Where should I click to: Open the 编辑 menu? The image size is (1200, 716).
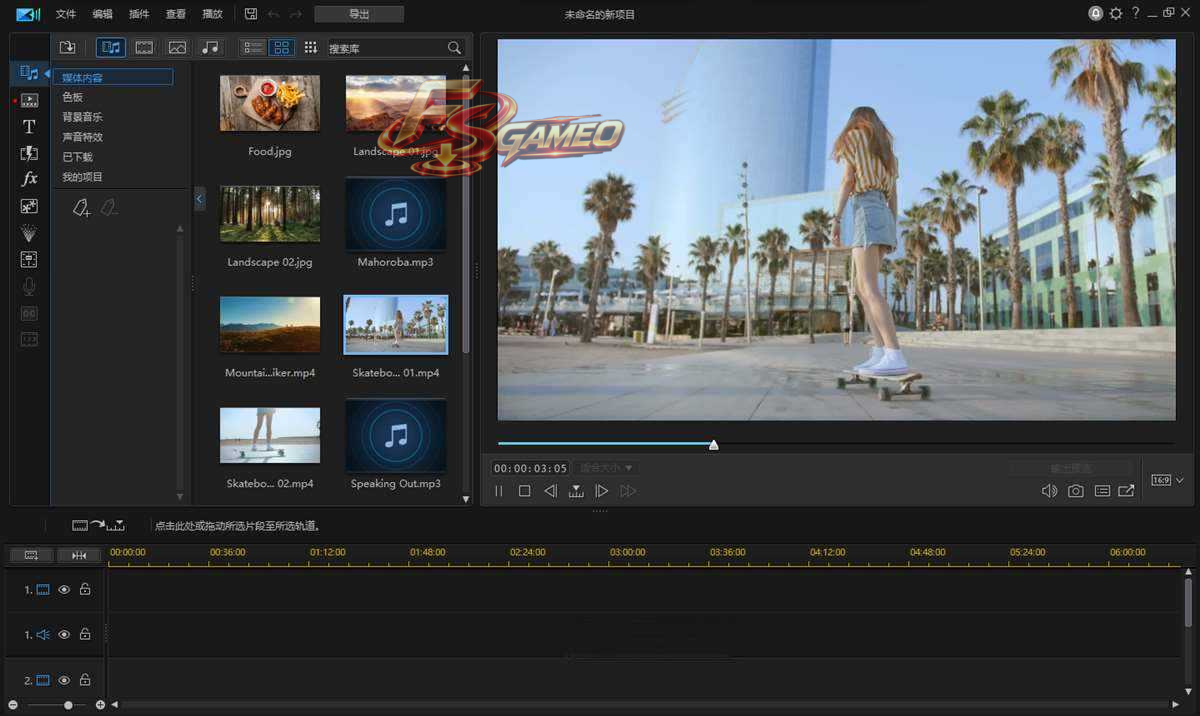(102, 14)
